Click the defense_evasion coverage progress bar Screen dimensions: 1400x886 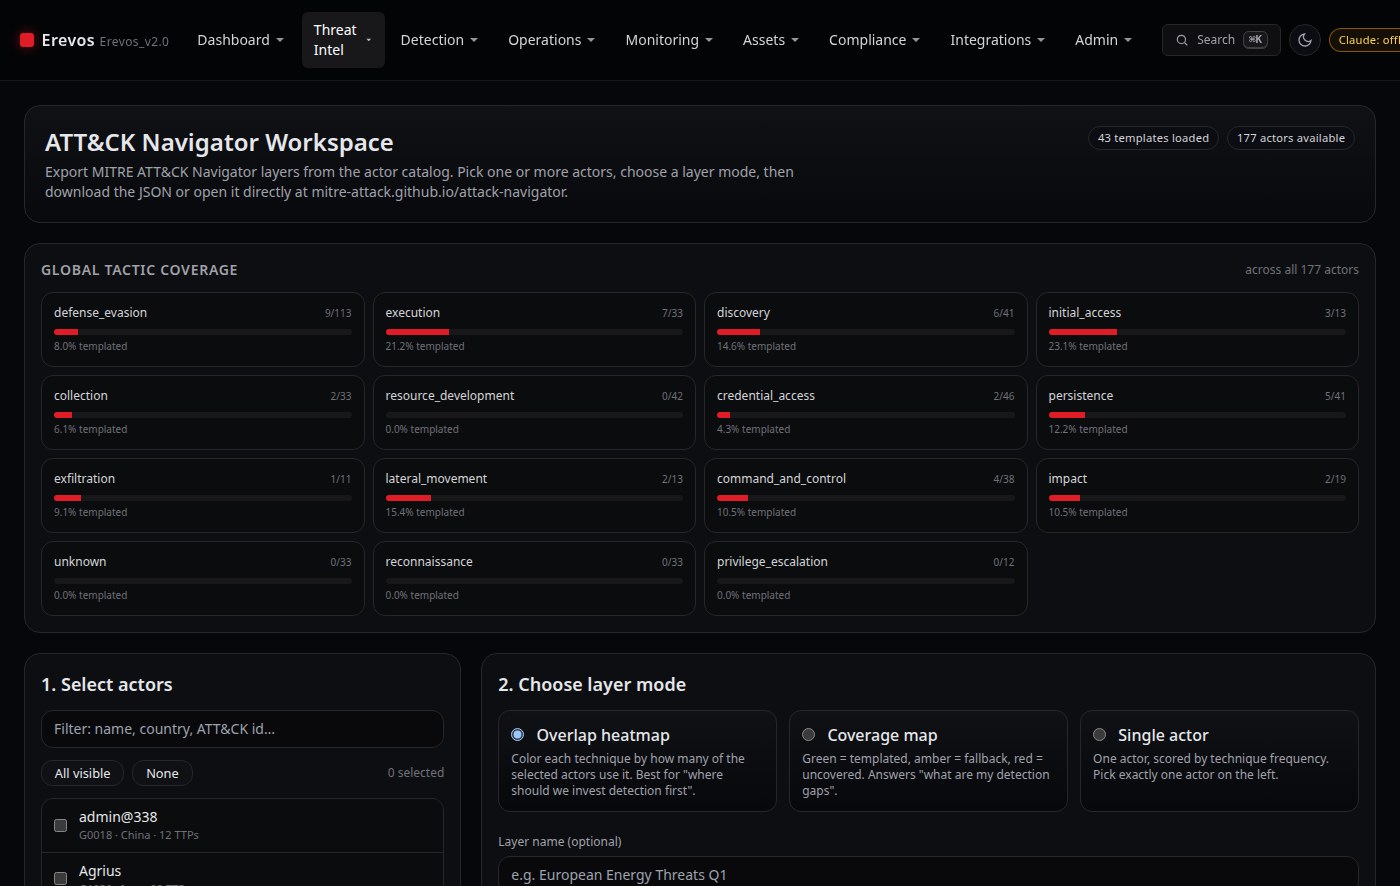tap(203, 331)
